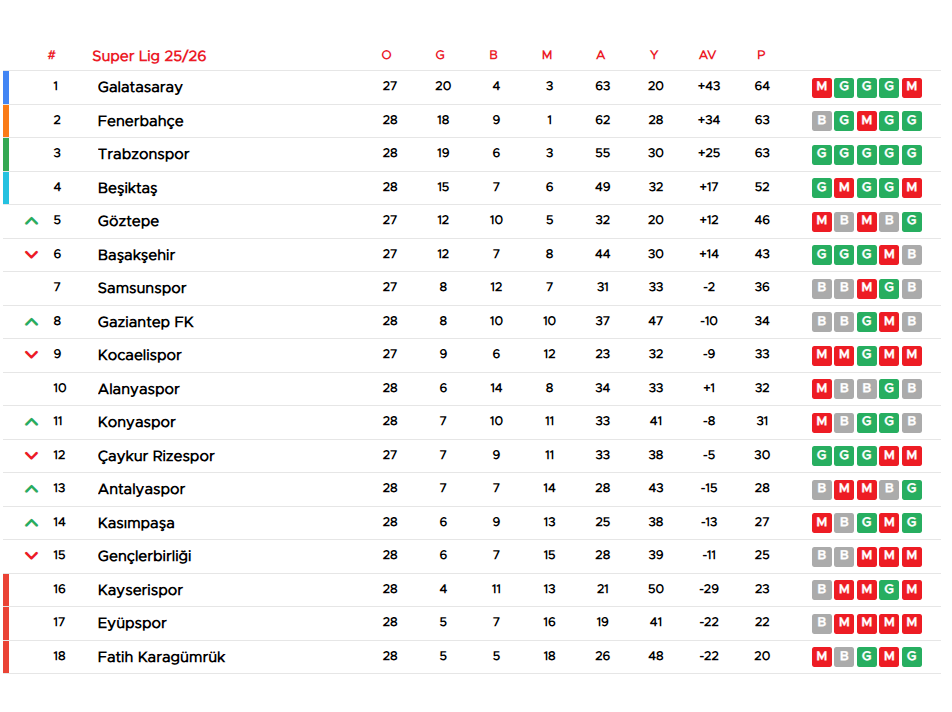This screenshot has height=712, width=952.
Task: Click the green up arrow beside Göztepe
Action: tap(31, 221)
